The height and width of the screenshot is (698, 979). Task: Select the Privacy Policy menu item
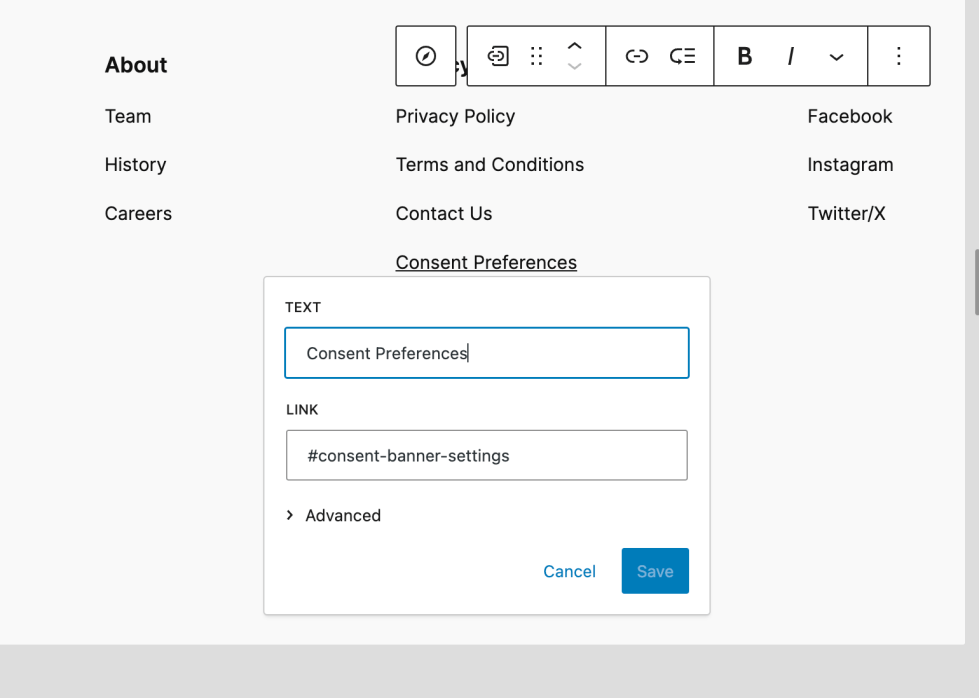click(455, 116)
